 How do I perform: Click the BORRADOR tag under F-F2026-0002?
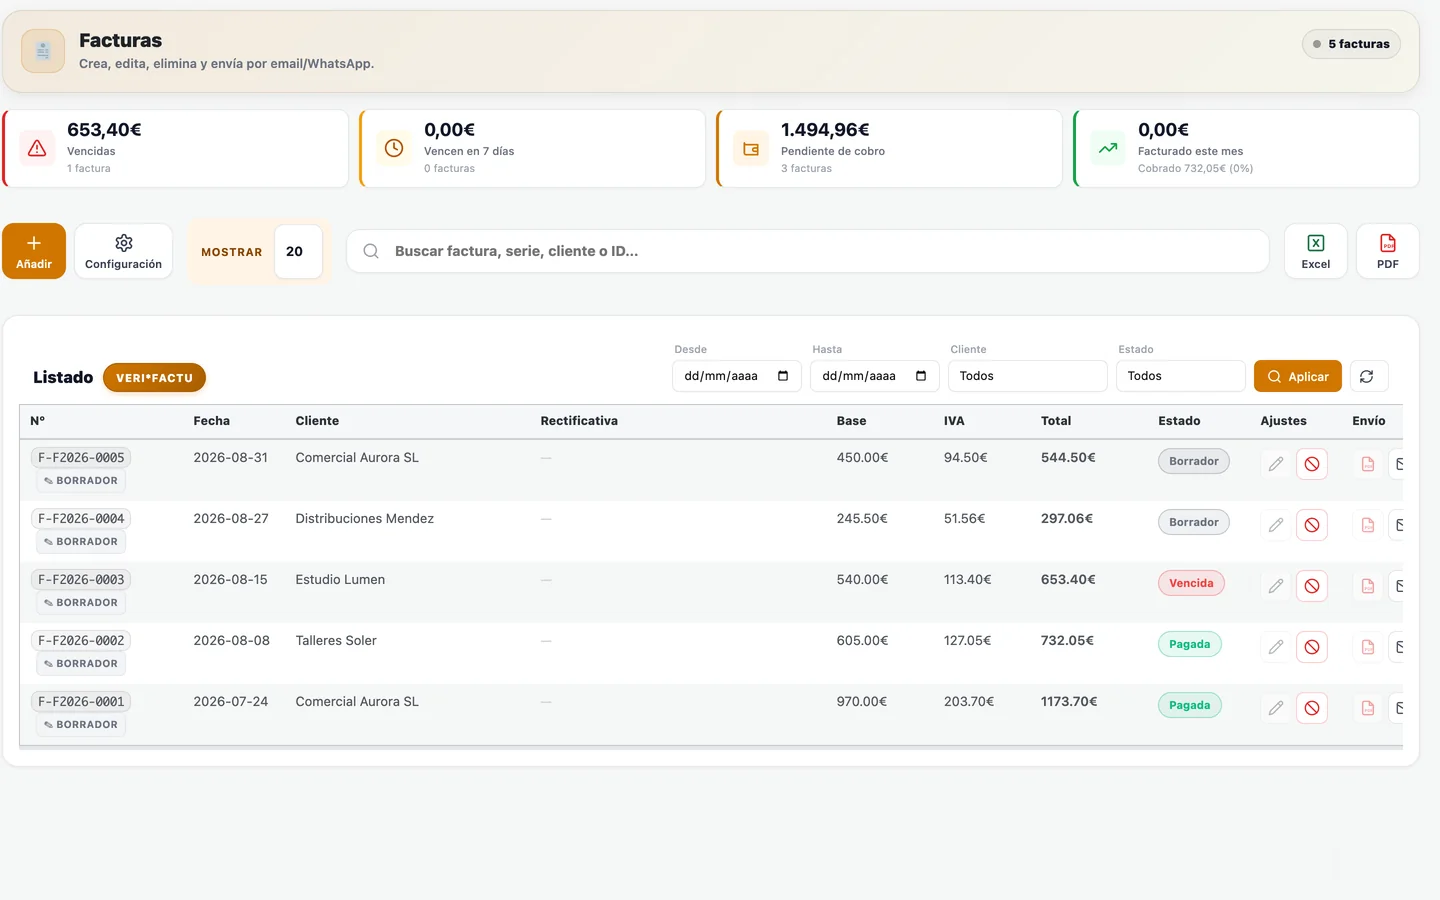coord(81,664)
